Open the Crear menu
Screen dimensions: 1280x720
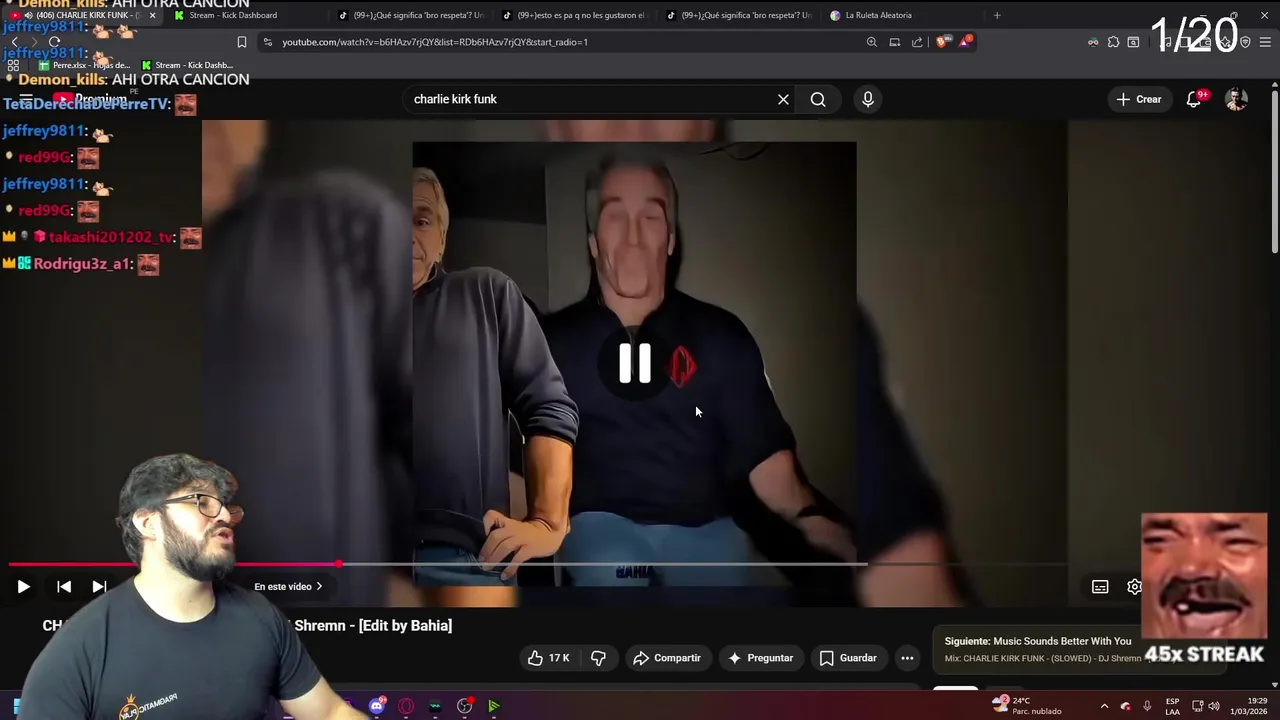pos(1139,99)
